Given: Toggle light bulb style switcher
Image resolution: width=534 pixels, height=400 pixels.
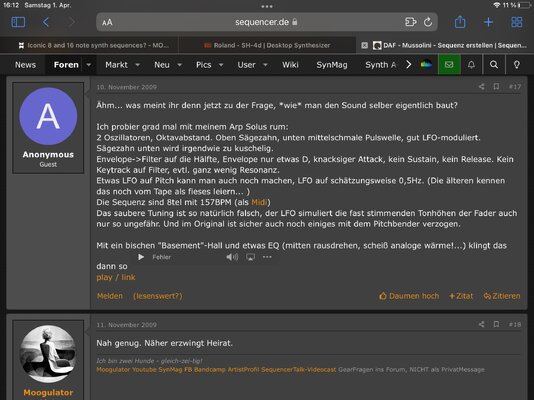Looking at the screenshot, I should [x=516, y=65].
